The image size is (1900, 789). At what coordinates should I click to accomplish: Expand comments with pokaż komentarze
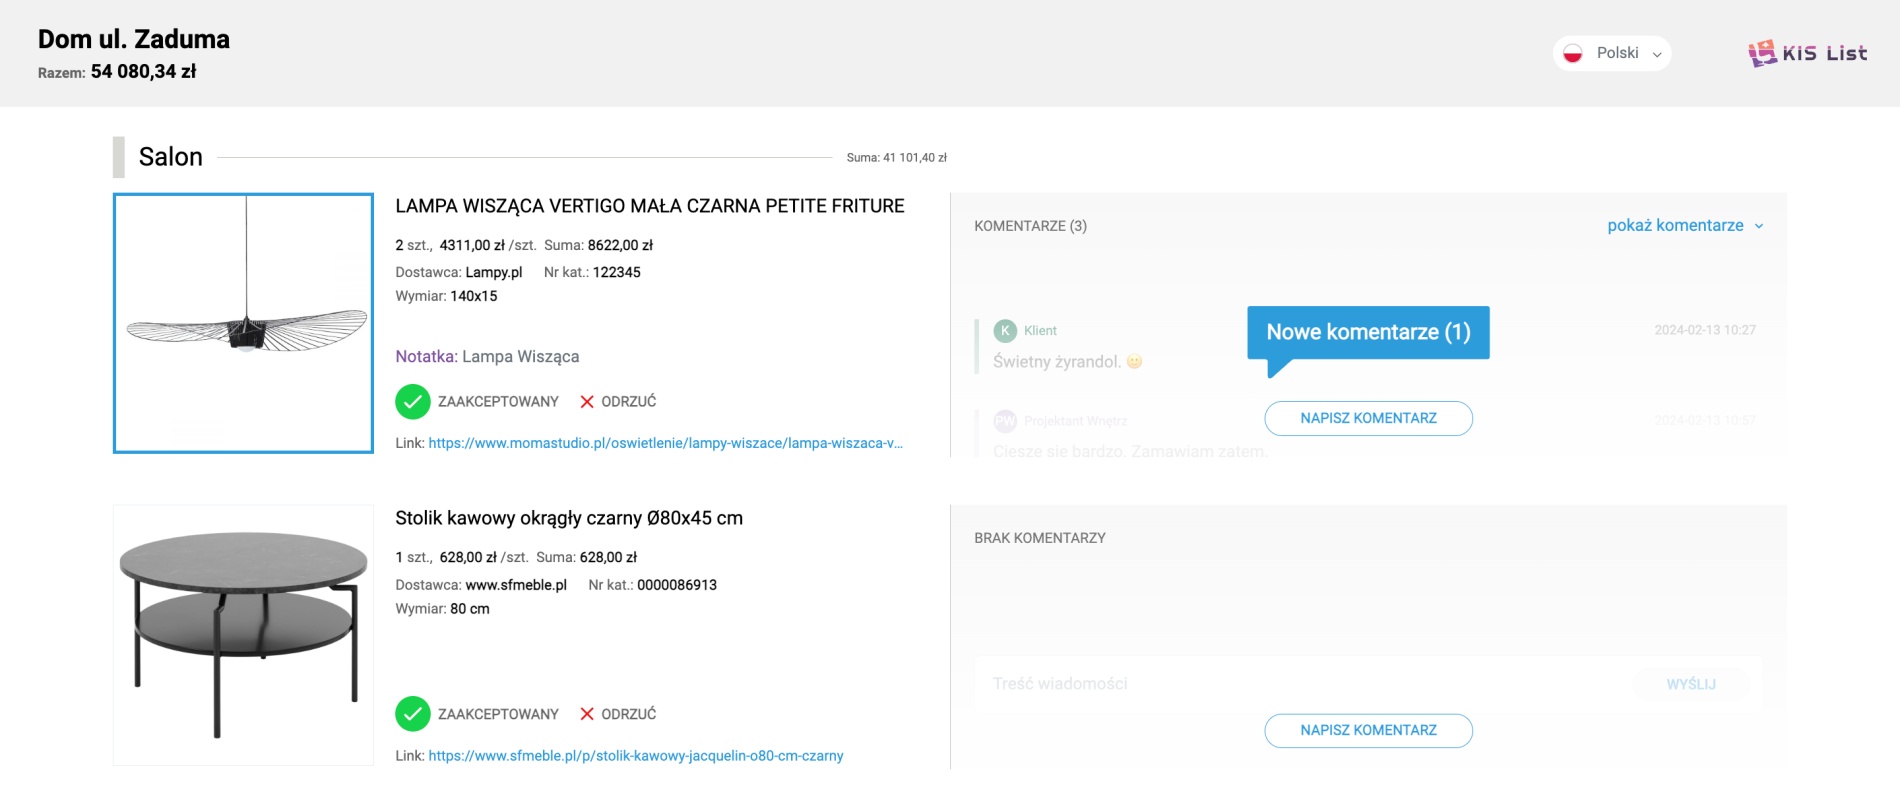tap(1675, 226)
